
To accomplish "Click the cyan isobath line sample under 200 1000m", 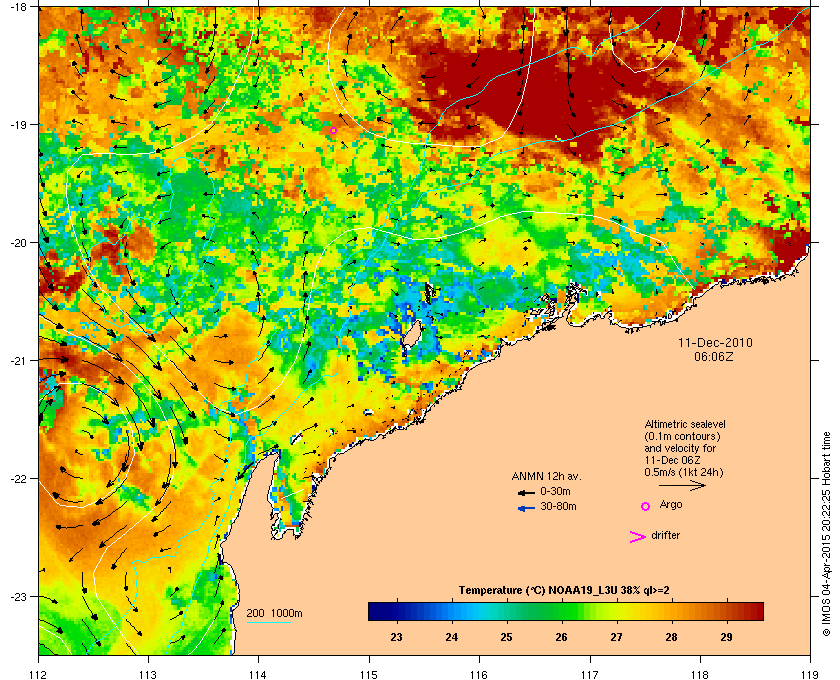I will click(268, 622).
